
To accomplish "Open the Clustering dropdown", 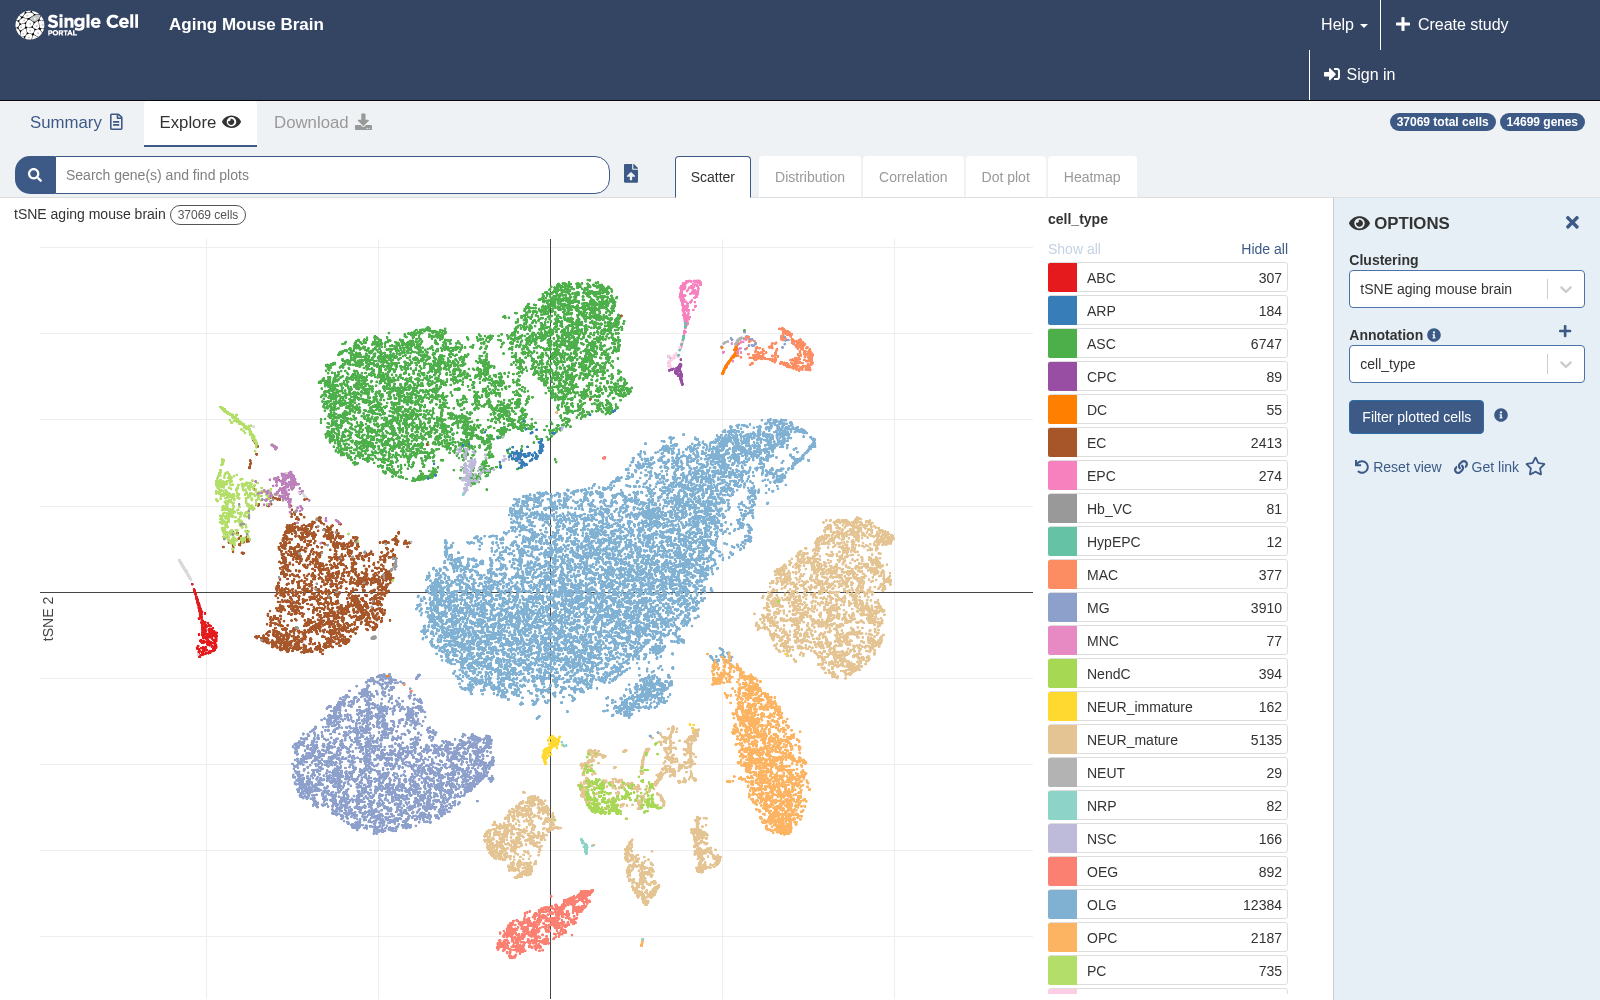I will [x=1467, y=289].
